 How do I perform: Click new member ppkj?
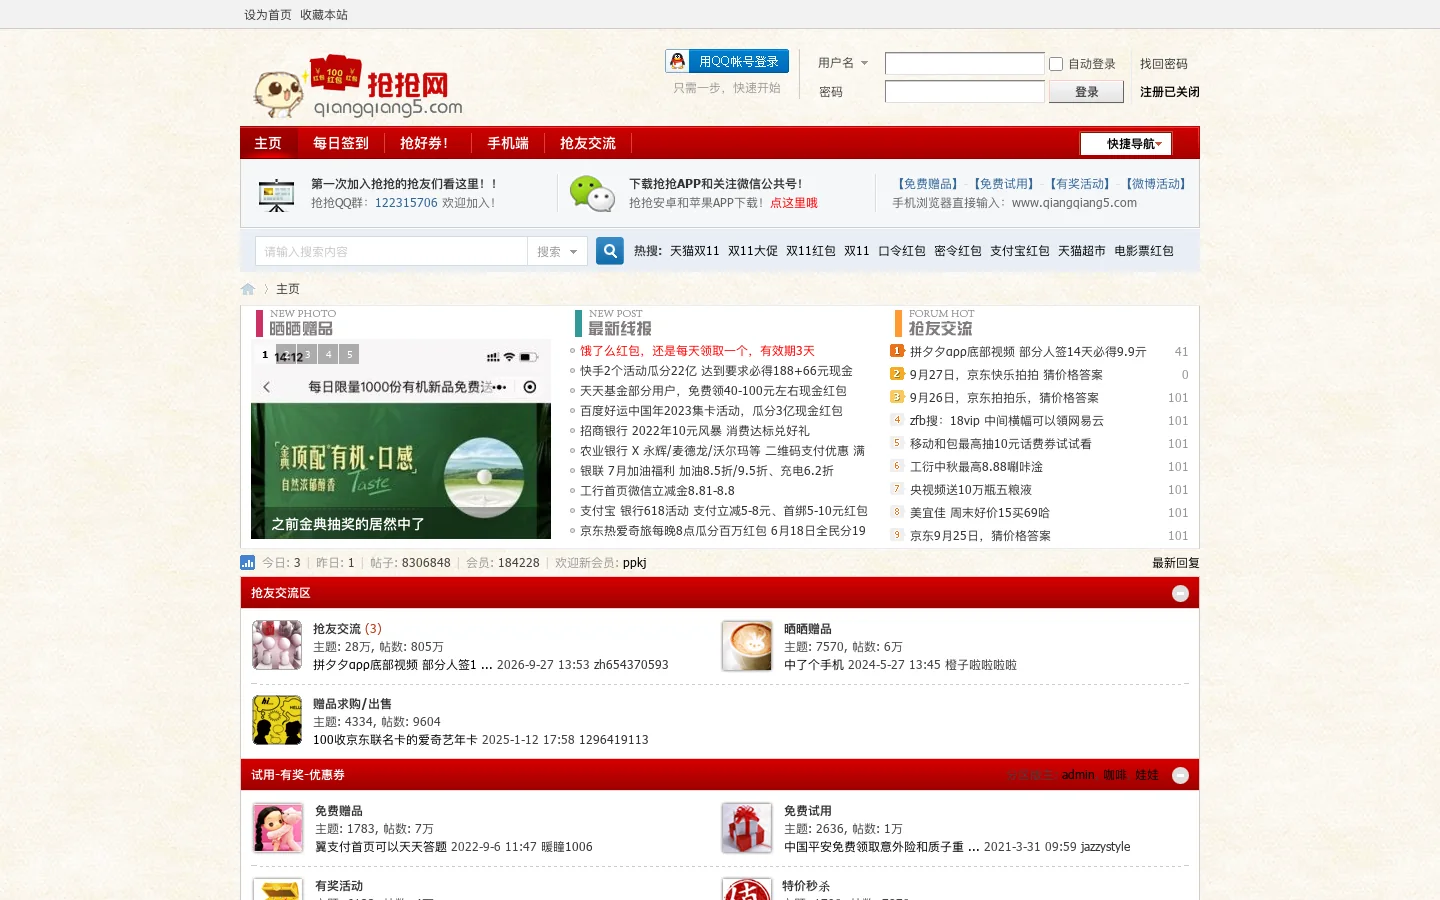(635, 563)
